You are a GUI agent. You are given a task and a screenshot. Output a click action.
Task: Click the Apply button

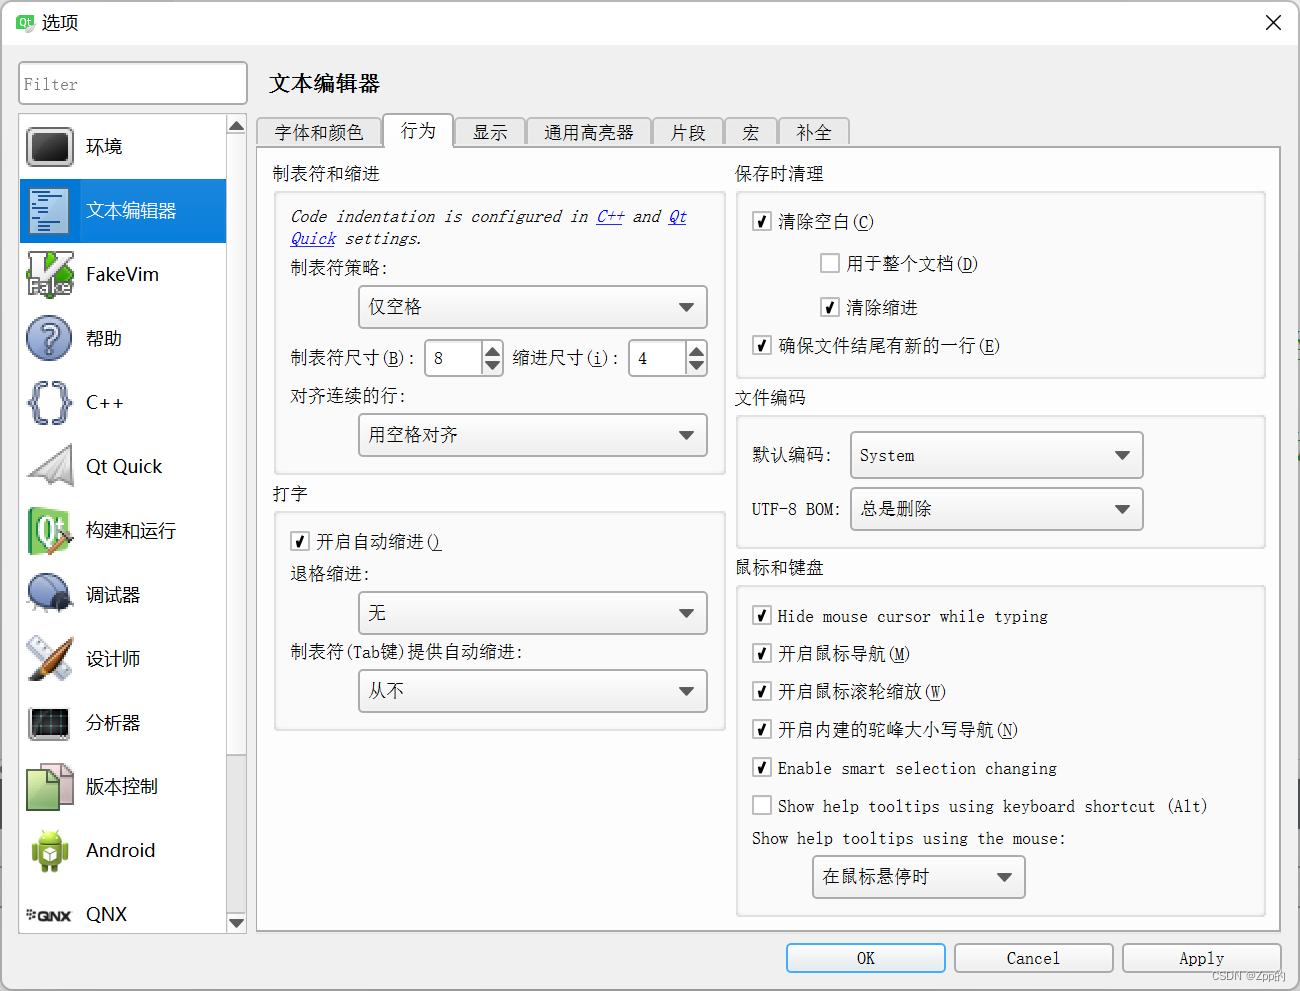(1201, 957)
